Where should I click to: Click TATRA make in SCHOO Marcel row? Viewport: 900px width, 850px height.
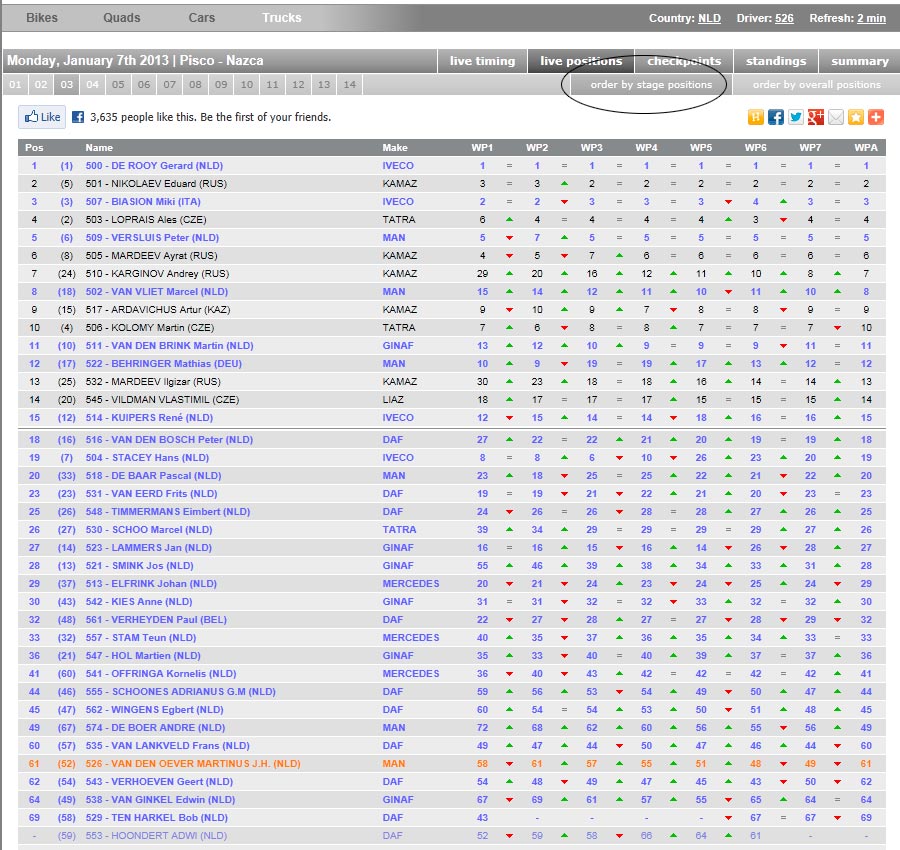point(399,530)
